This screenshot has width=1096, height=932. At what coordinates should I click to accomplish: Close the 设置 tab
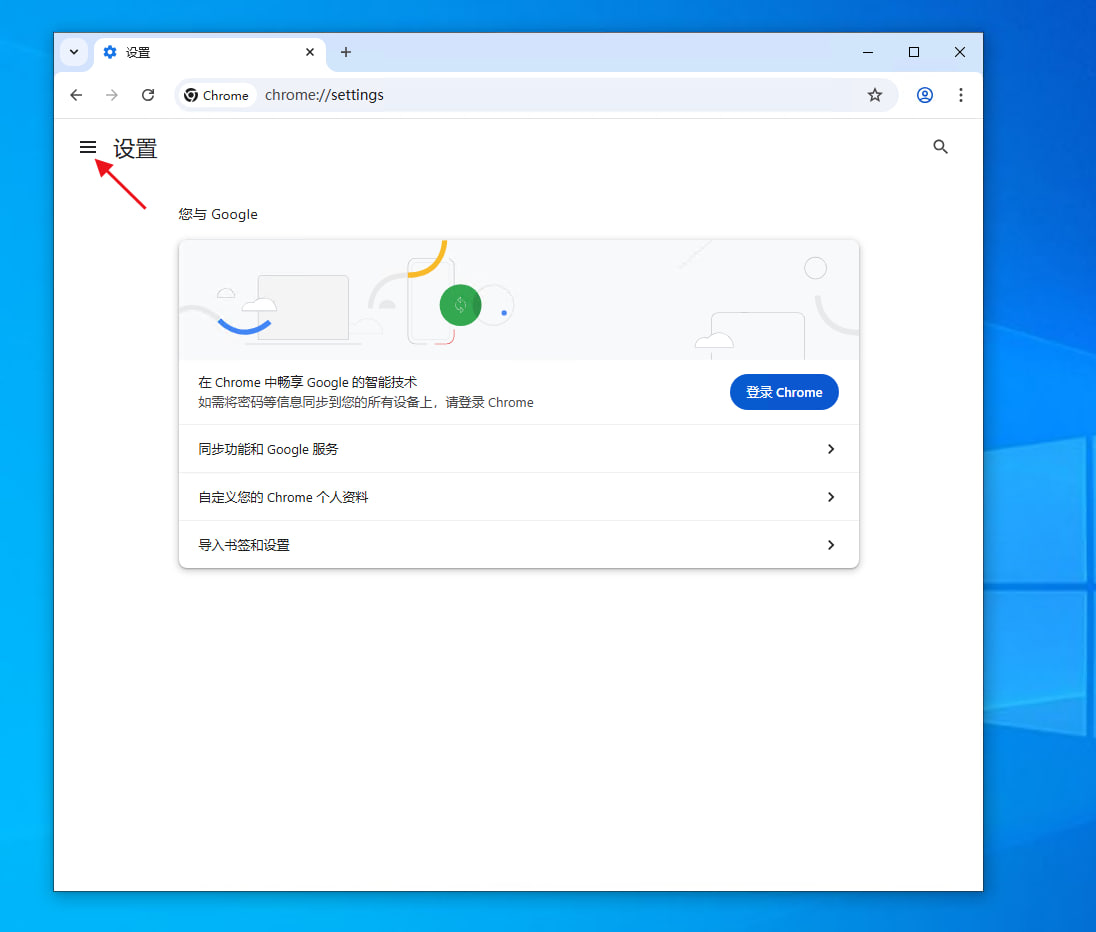pos(310,52)
